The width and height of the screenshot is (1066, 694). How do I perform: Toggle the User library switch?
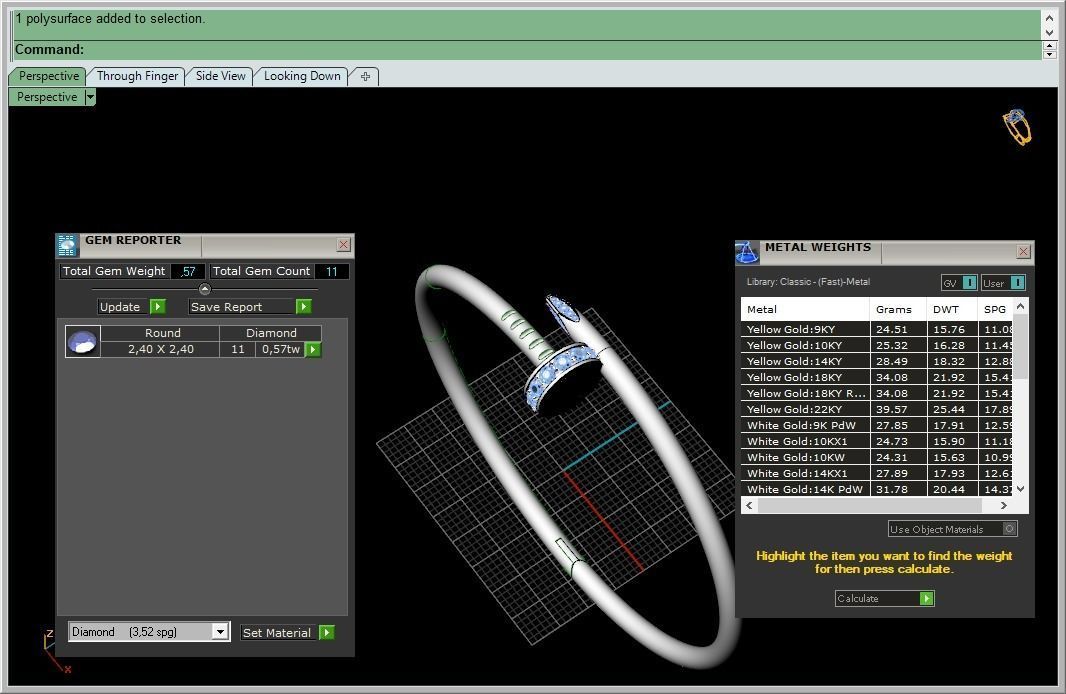pyautogui.click(x=1018, y=283)
